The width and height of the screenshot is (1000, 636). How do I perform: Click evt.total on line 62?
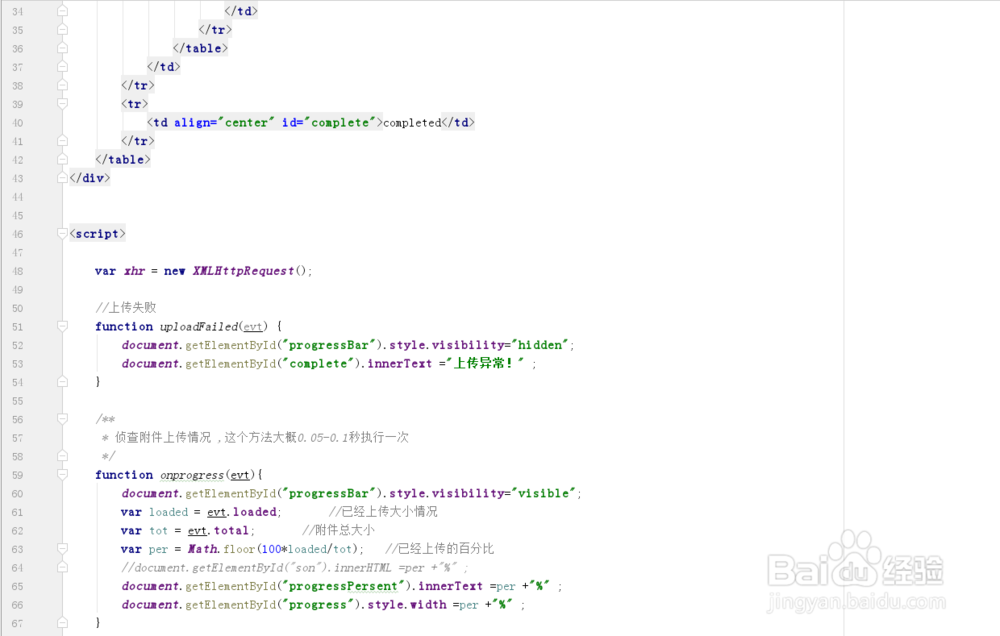218,531
